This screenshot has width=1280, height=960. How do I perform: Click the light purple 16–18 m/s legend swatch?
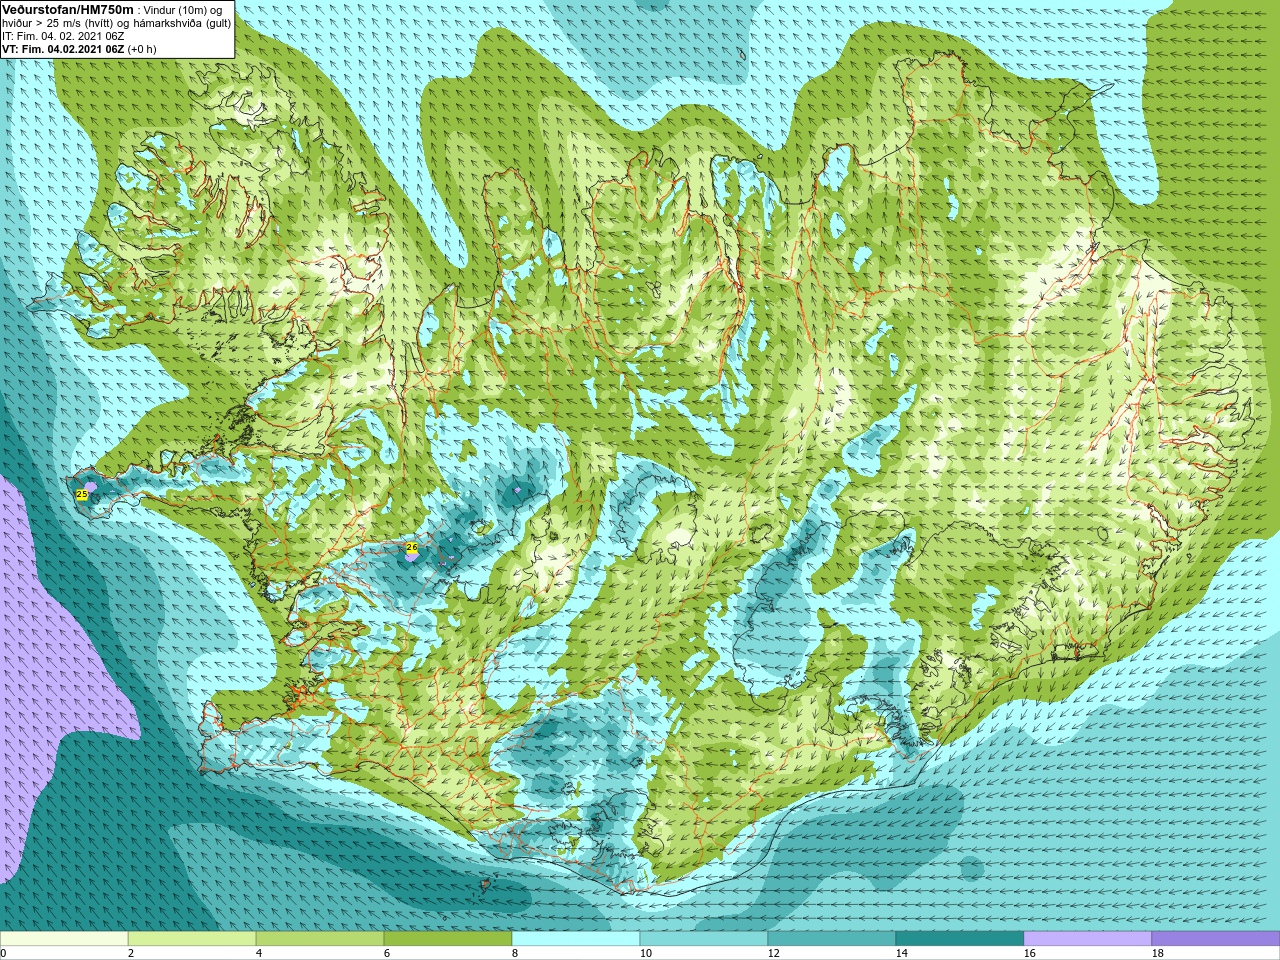coord(1088,938)
